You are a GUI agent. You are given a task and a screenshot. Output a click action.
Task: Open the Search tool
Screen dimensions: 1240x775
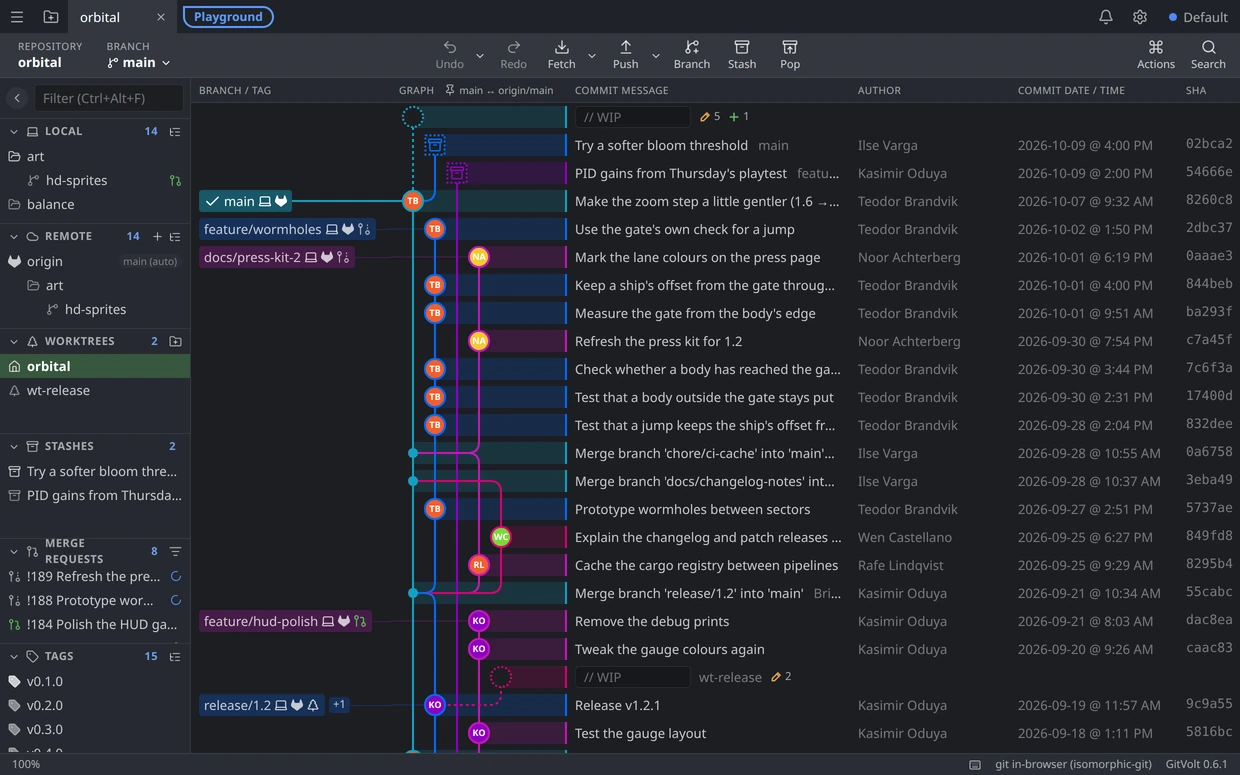click(x=1208, y=47)
